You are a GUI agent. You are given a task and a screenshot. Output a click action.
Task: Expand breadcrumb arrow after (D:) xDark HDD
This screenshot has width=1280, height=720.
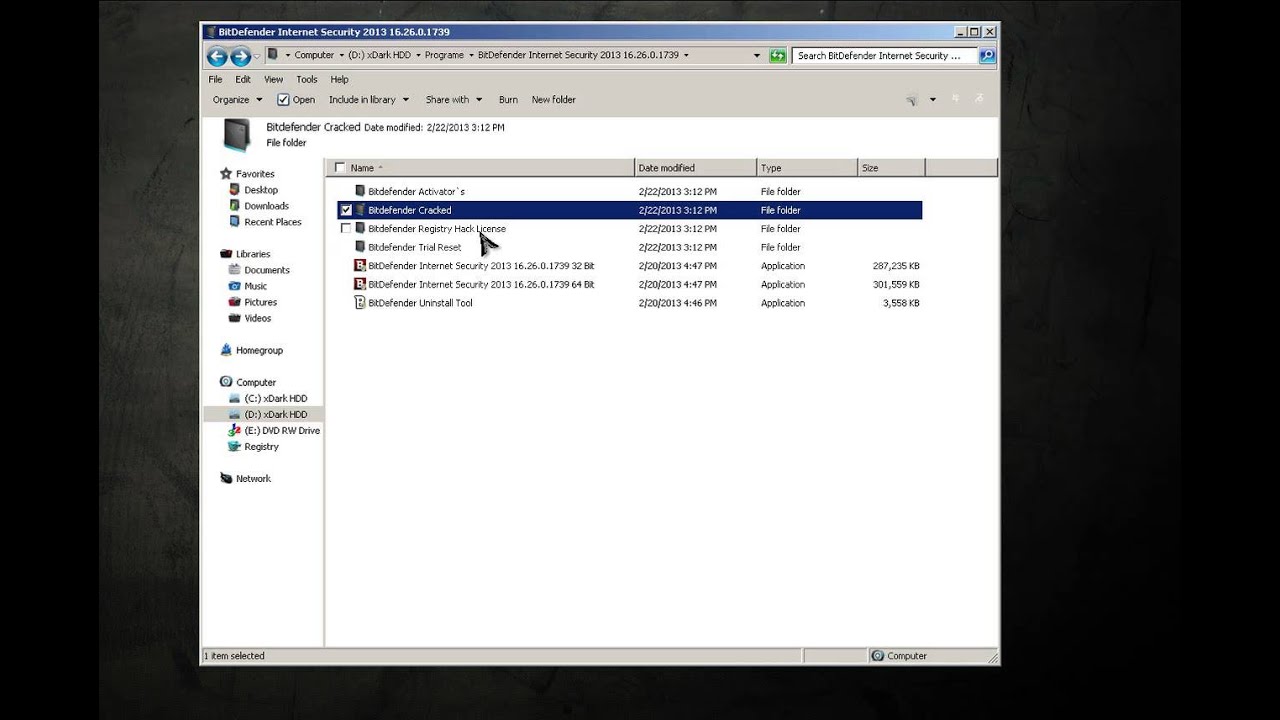(418, 56)
